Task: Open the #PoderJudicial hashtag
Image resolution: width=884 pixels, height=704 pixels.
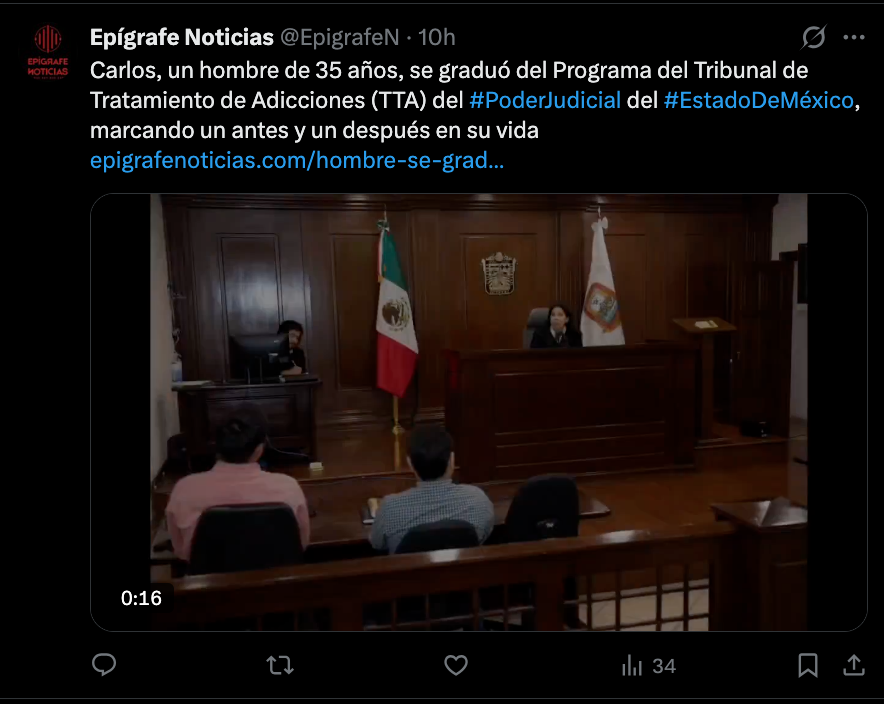Action: (545, 100)
